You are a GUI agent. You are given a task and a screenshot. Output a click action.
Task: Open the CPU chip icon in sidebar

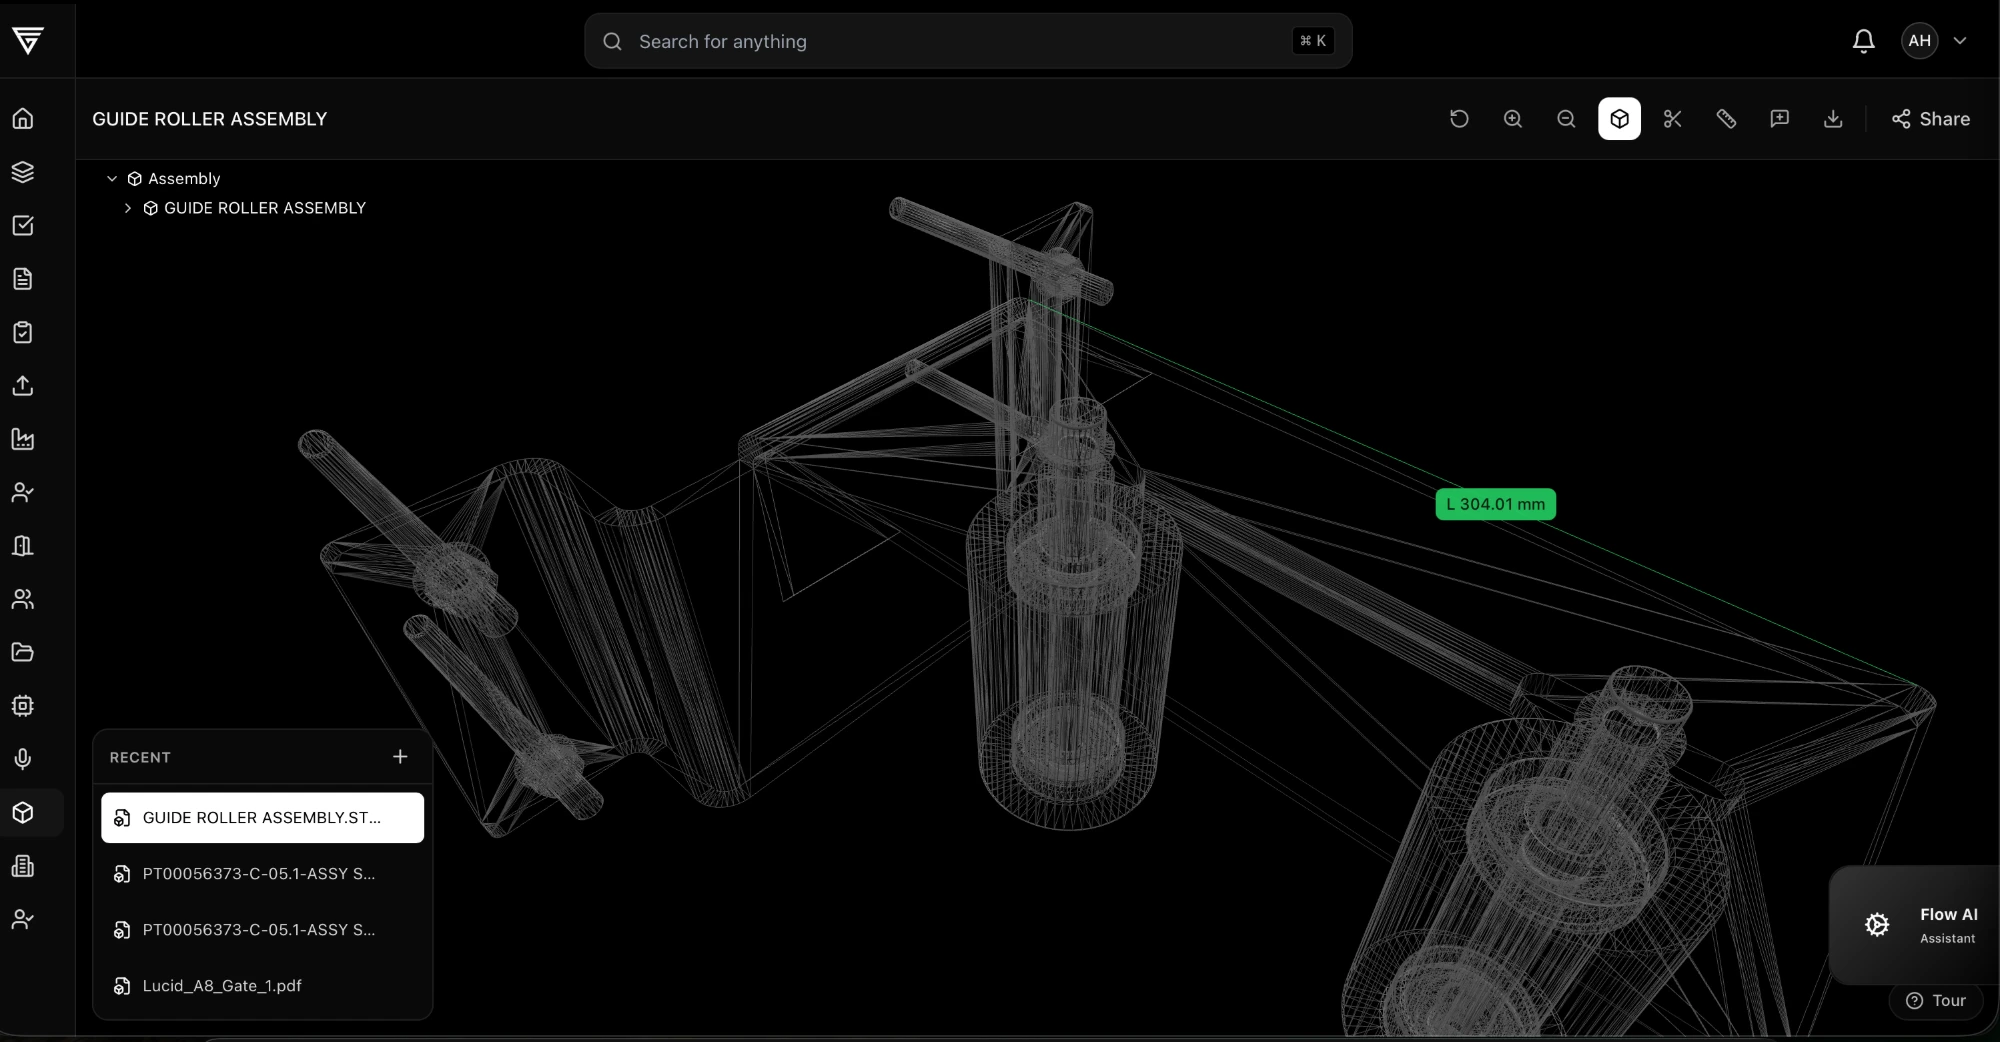[23, 706]
